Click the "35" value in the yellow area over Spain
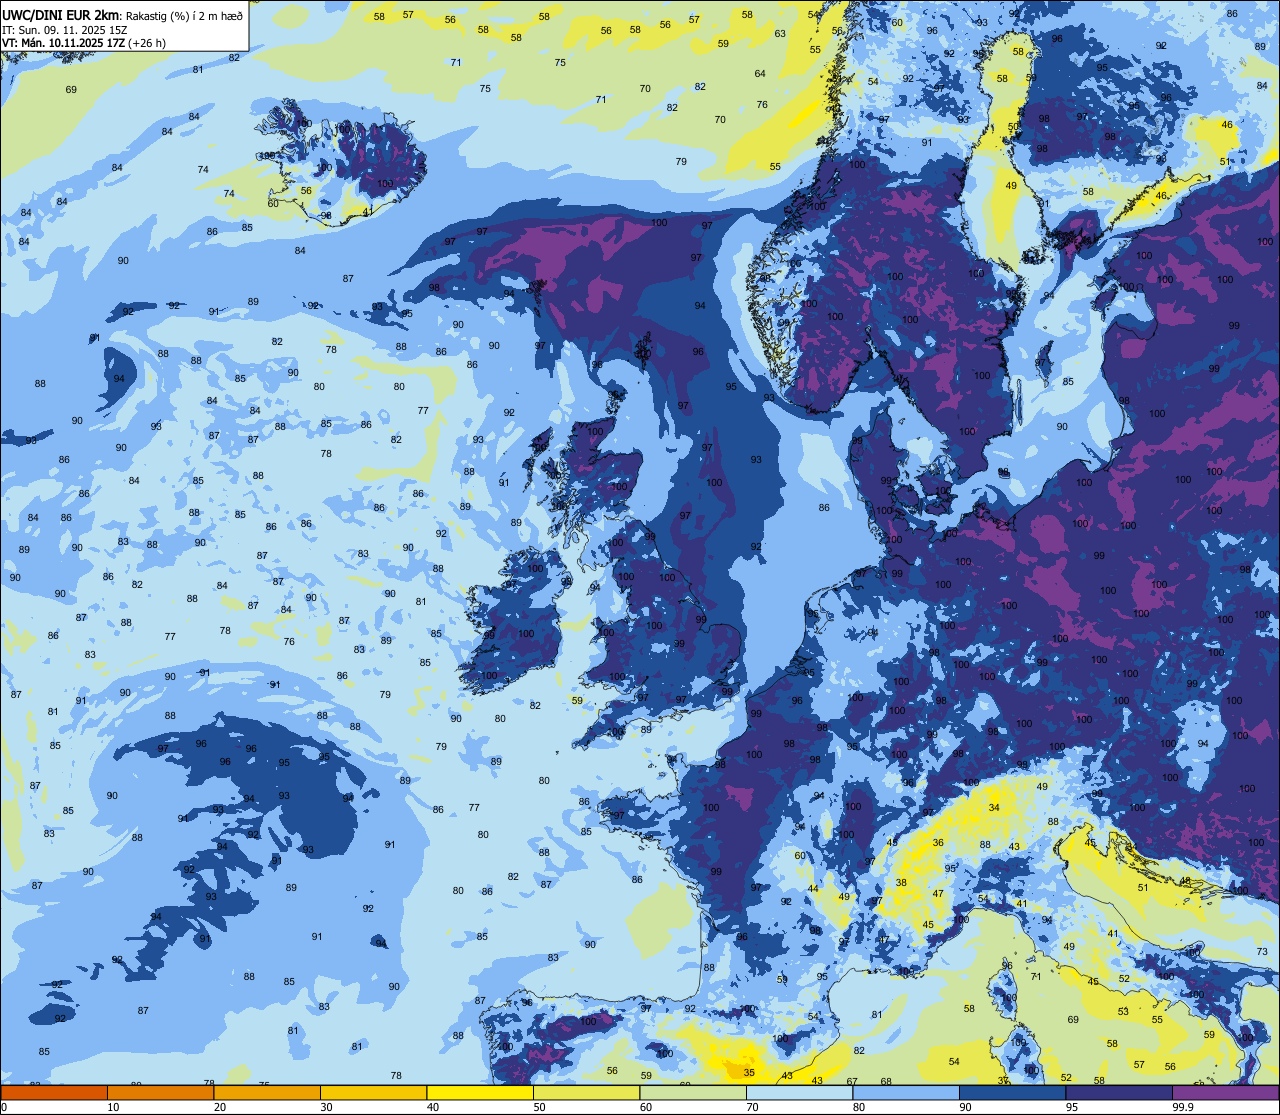The image size is (1280, 1115). [750, 1072]
